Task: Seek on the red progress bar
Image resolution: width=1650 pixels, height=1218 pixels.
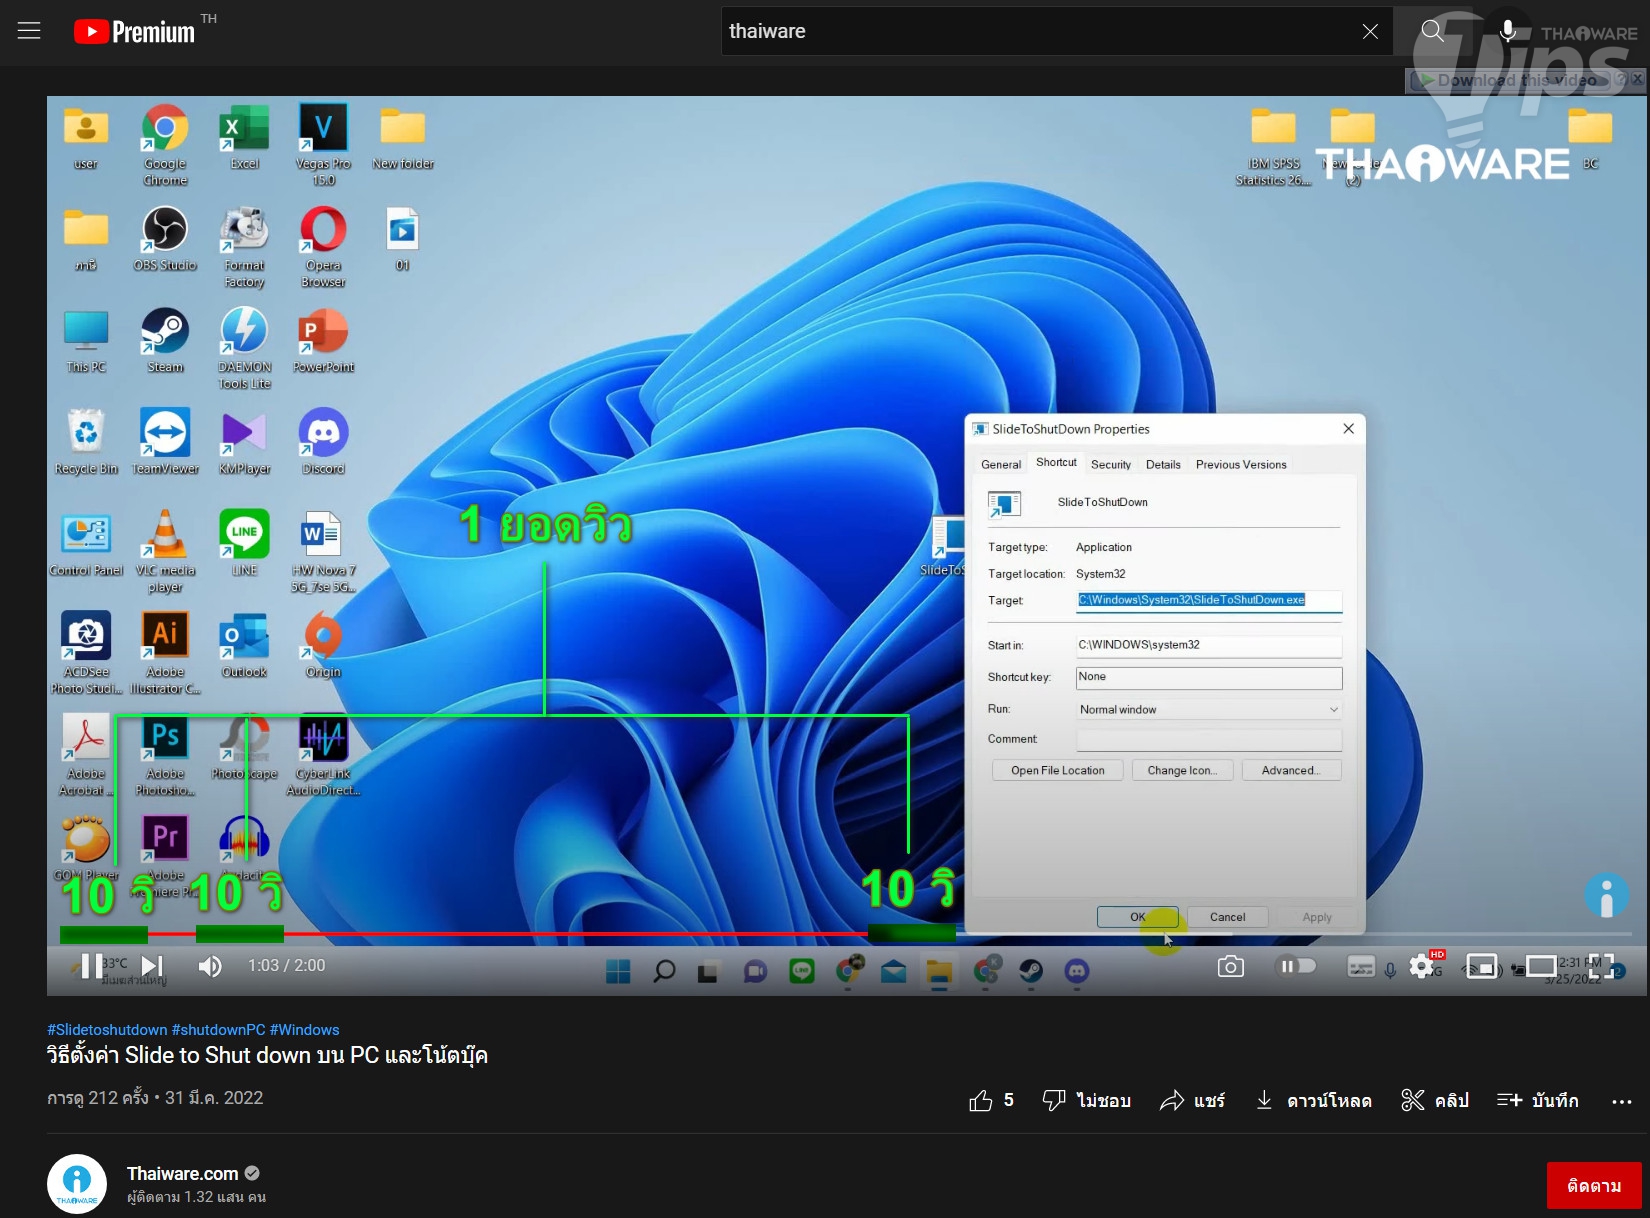Action: click(x=500, y=934)
